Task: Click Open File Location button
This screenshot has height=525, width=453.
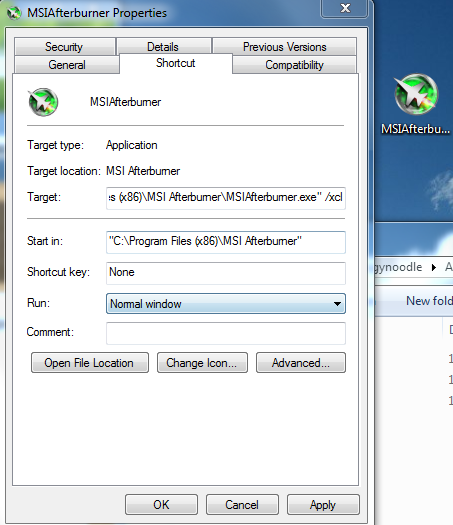Action: [90, 363]
